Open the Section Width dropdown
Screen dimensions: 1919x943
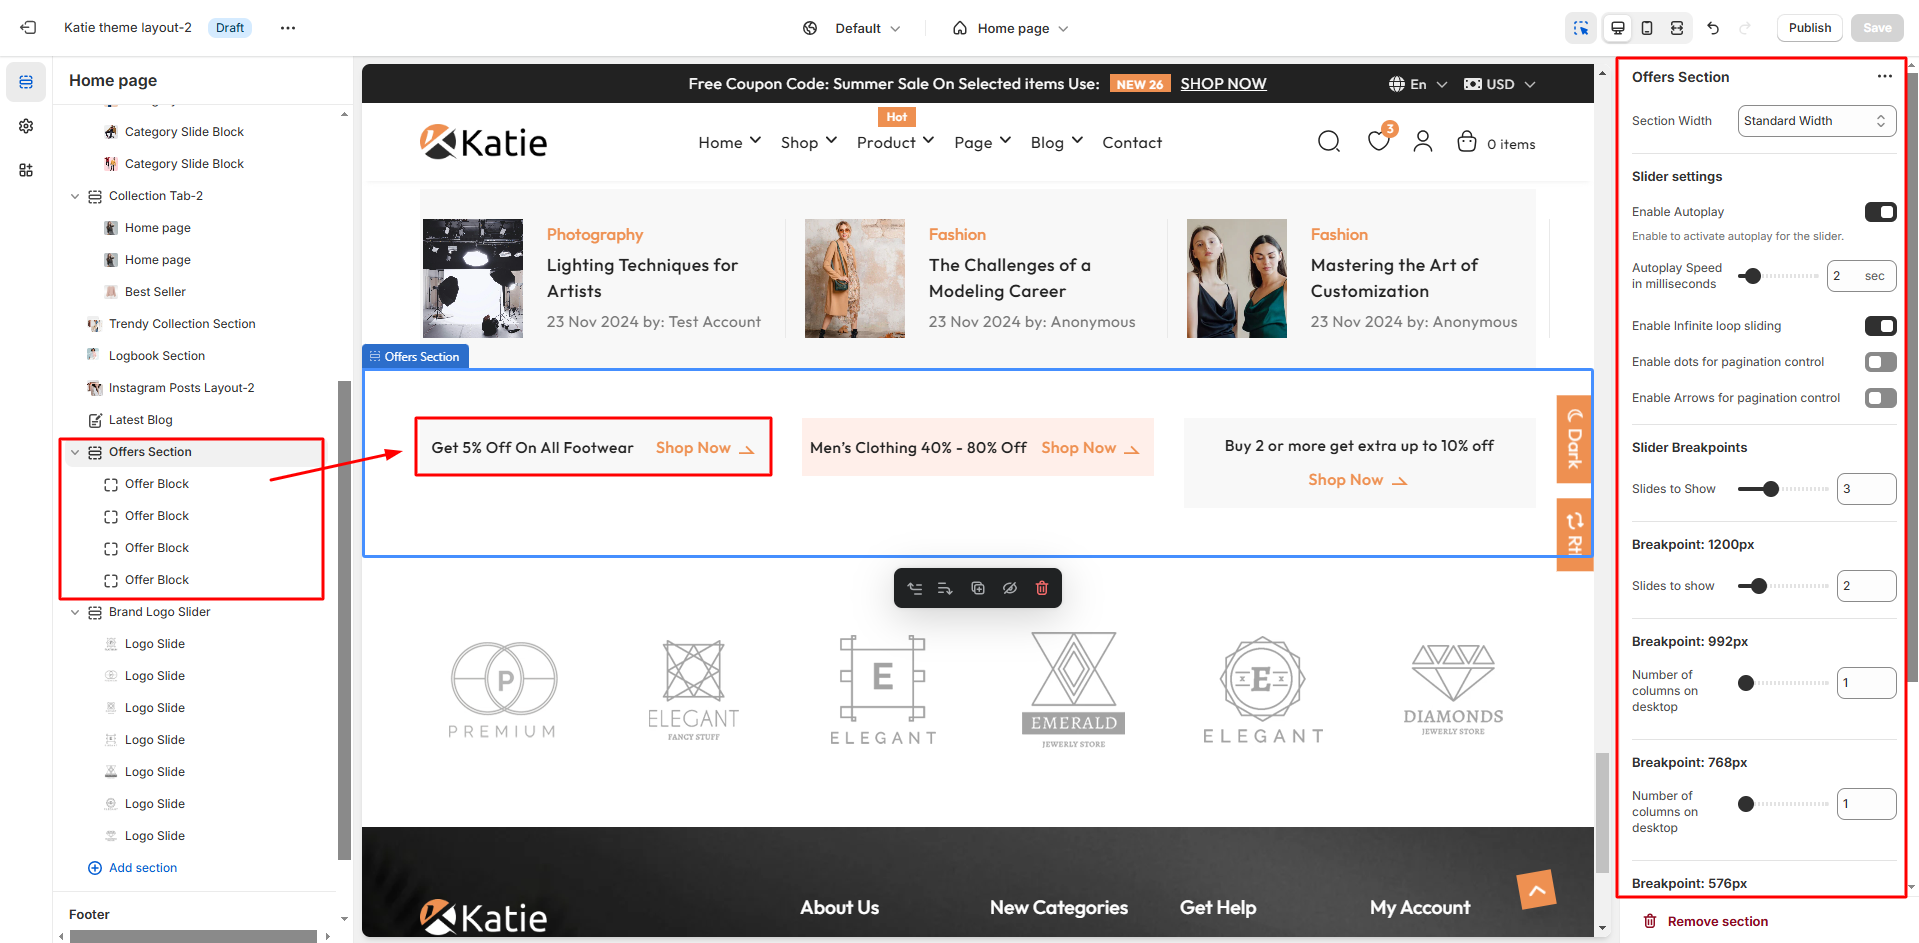[1816, 121]
